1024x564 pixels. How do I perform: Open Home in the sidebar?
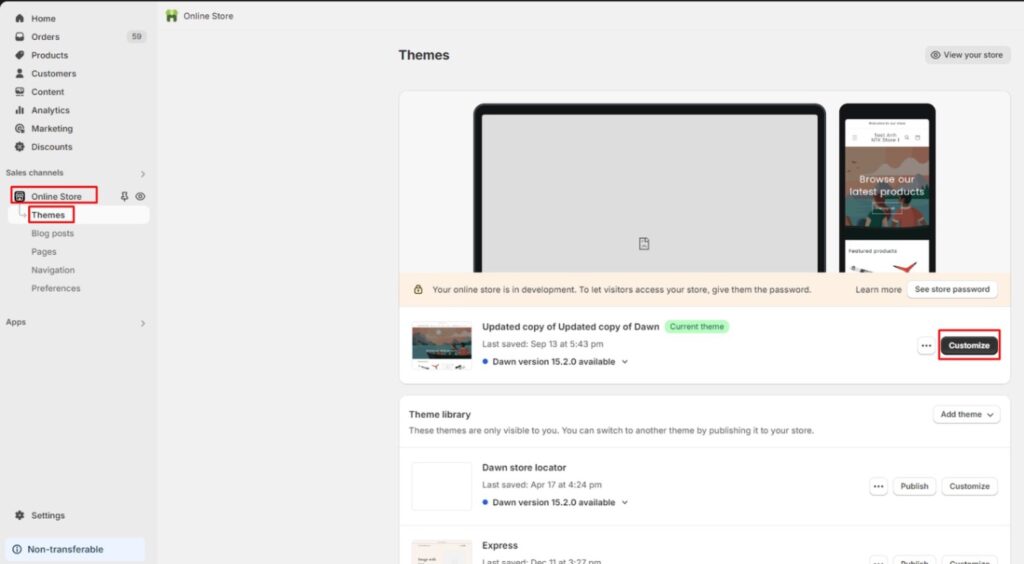pyautogui.click(x=43, y=18)
